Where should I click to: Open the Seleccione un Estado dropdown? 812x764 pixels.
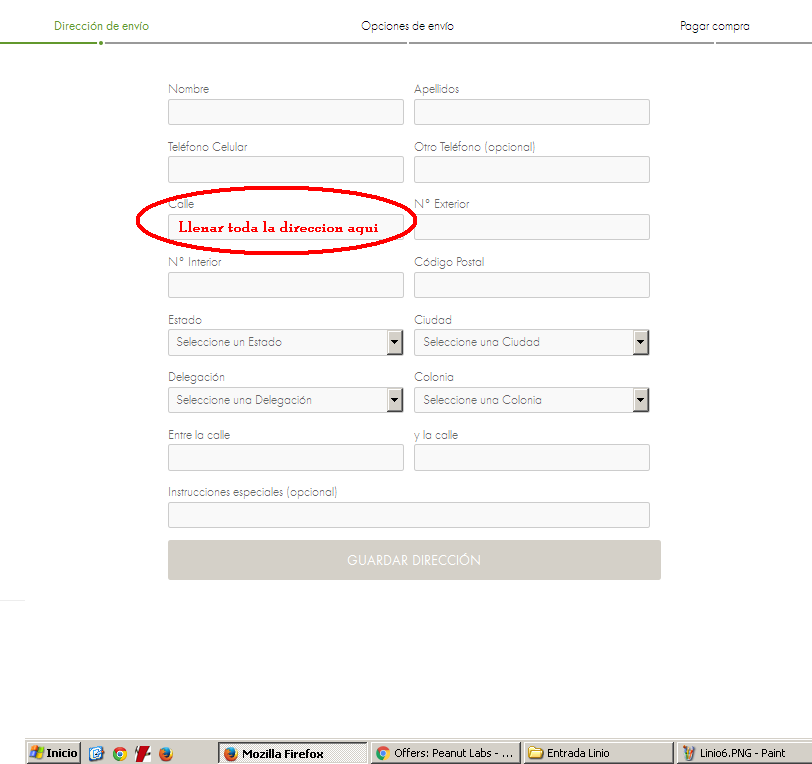pyautogui.click(x=285, y=342)
